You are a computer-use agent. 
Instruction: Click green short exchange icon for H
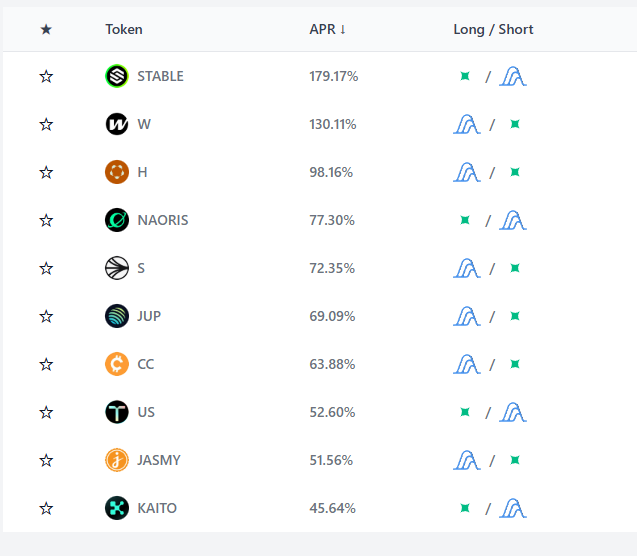[515, 172]
